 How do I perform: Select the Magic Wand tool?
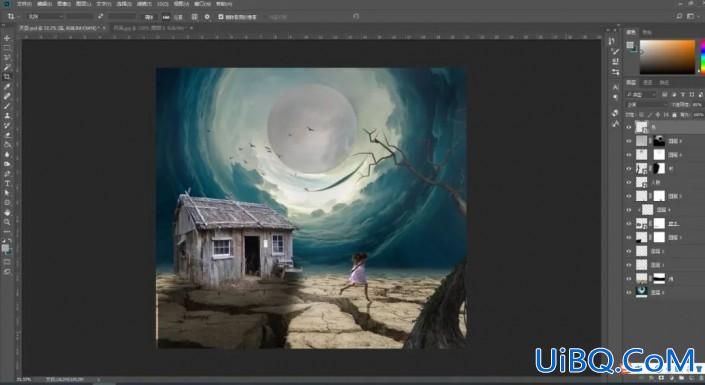point(7,67)
